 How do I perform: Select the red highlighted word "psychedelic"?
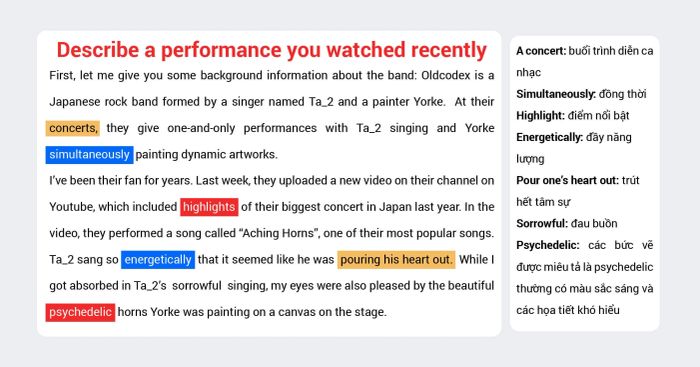click(x=80, y=312)
